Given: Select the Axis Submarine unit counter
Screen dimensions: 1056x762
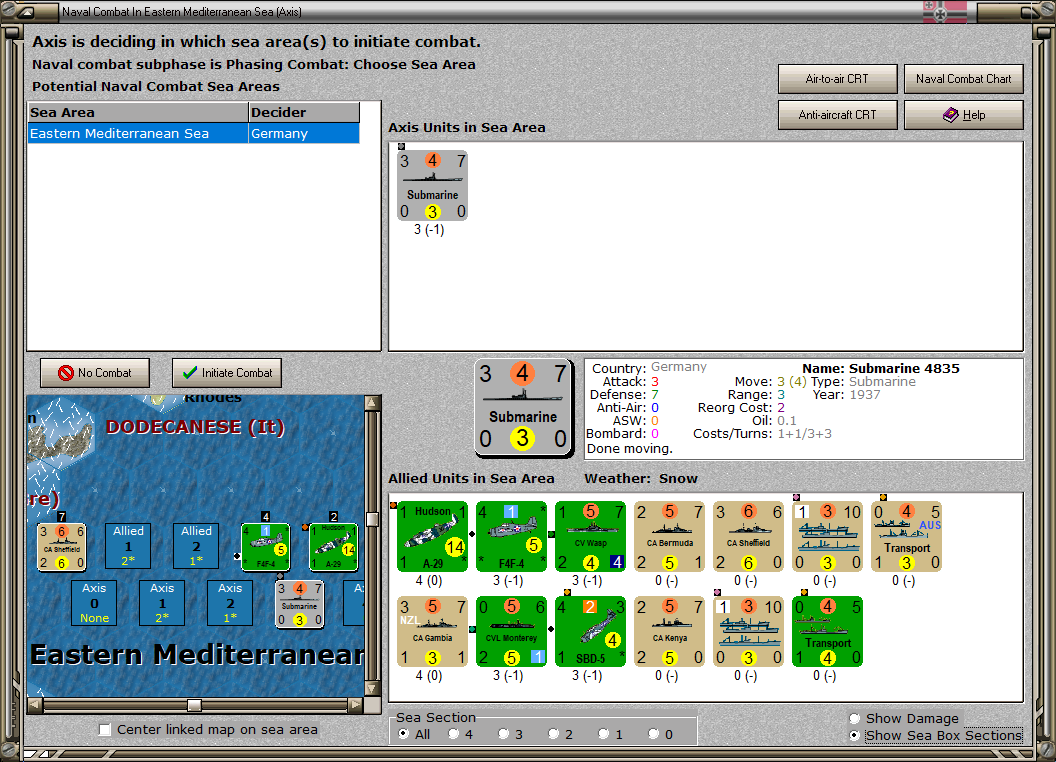Looking at the screenshot, I should 432,185.
